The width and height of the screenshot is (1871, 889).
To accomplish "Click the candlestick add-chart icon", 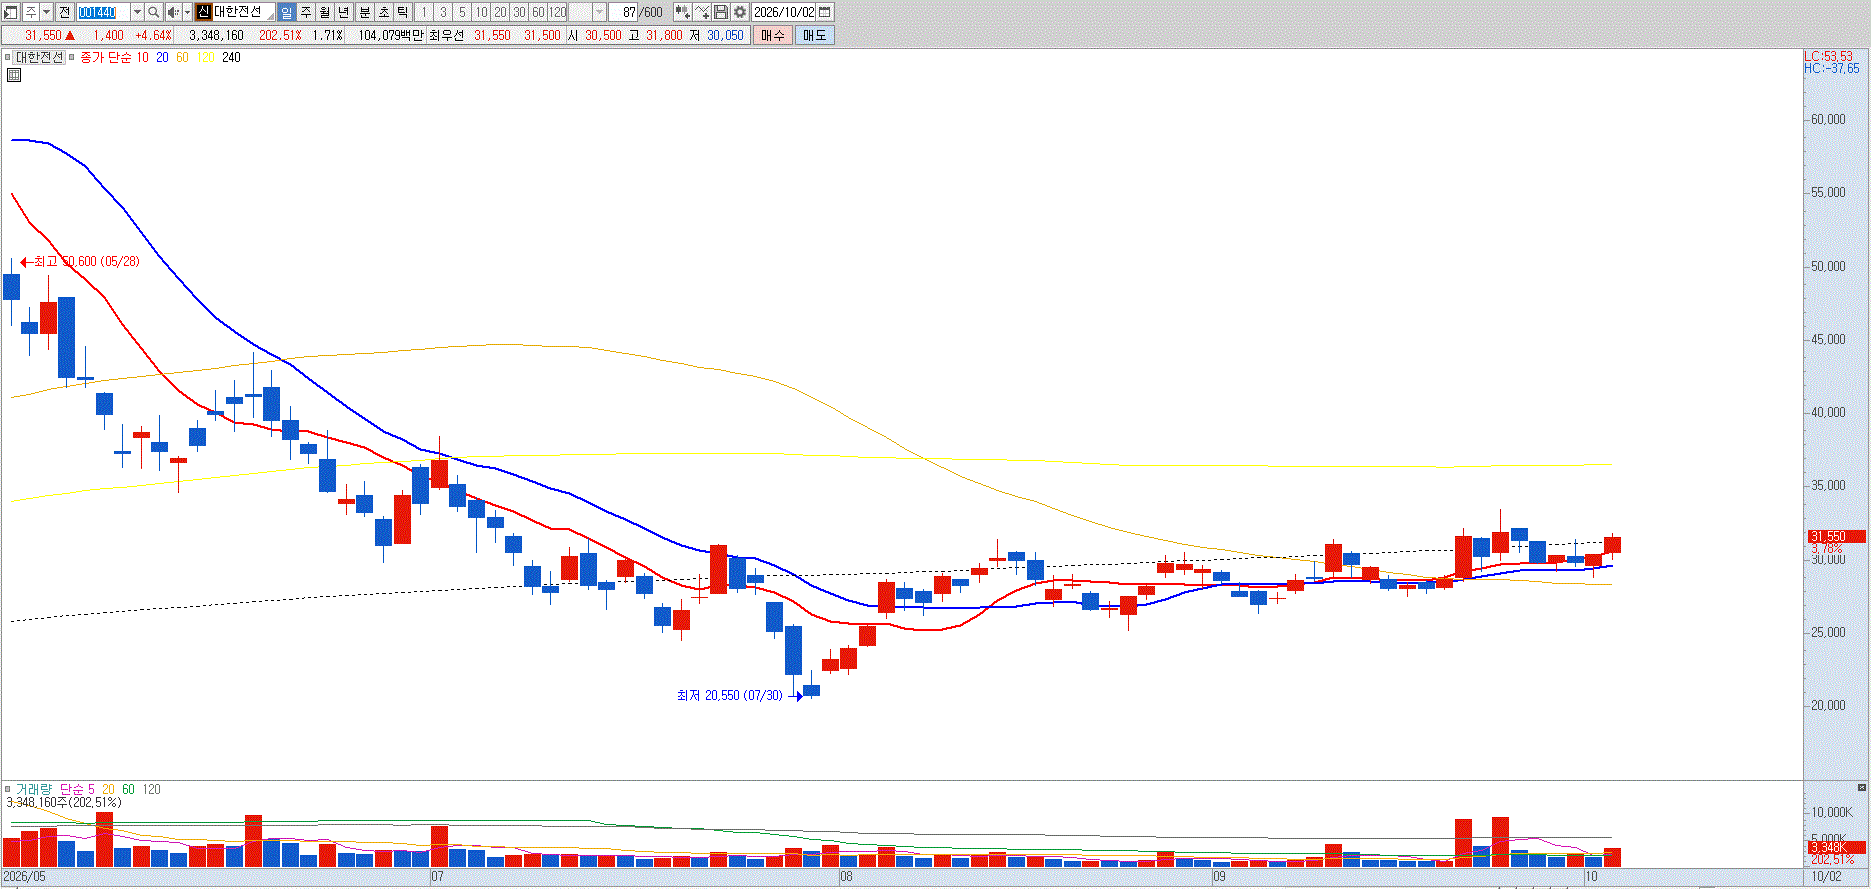I will point(683,12).
